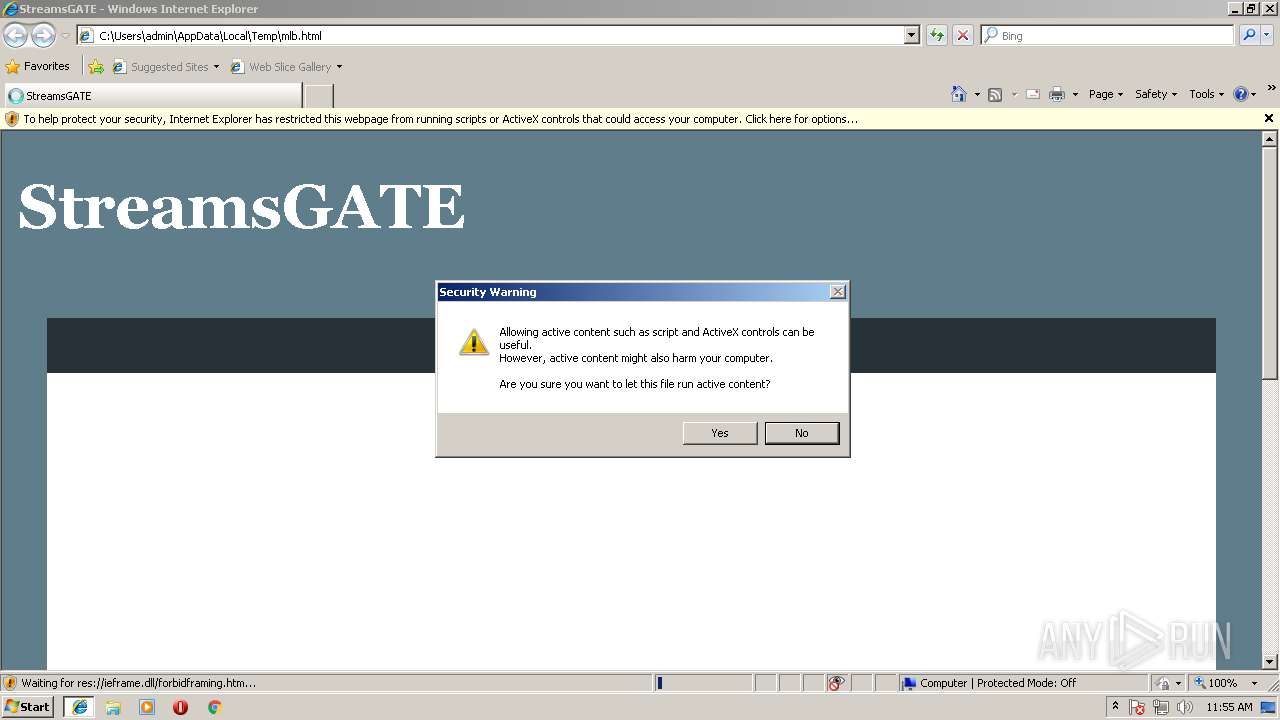Click the information bar security message
This screenshot has height=720, width=1280.
[x=440, y=119]
